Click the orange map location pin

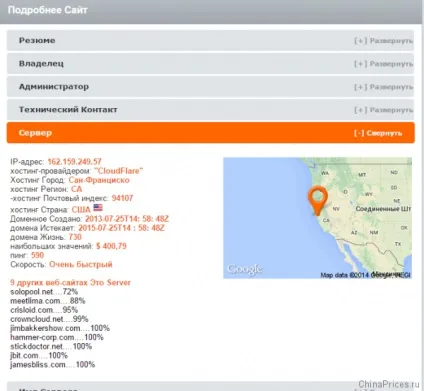(x=317, y=200)
